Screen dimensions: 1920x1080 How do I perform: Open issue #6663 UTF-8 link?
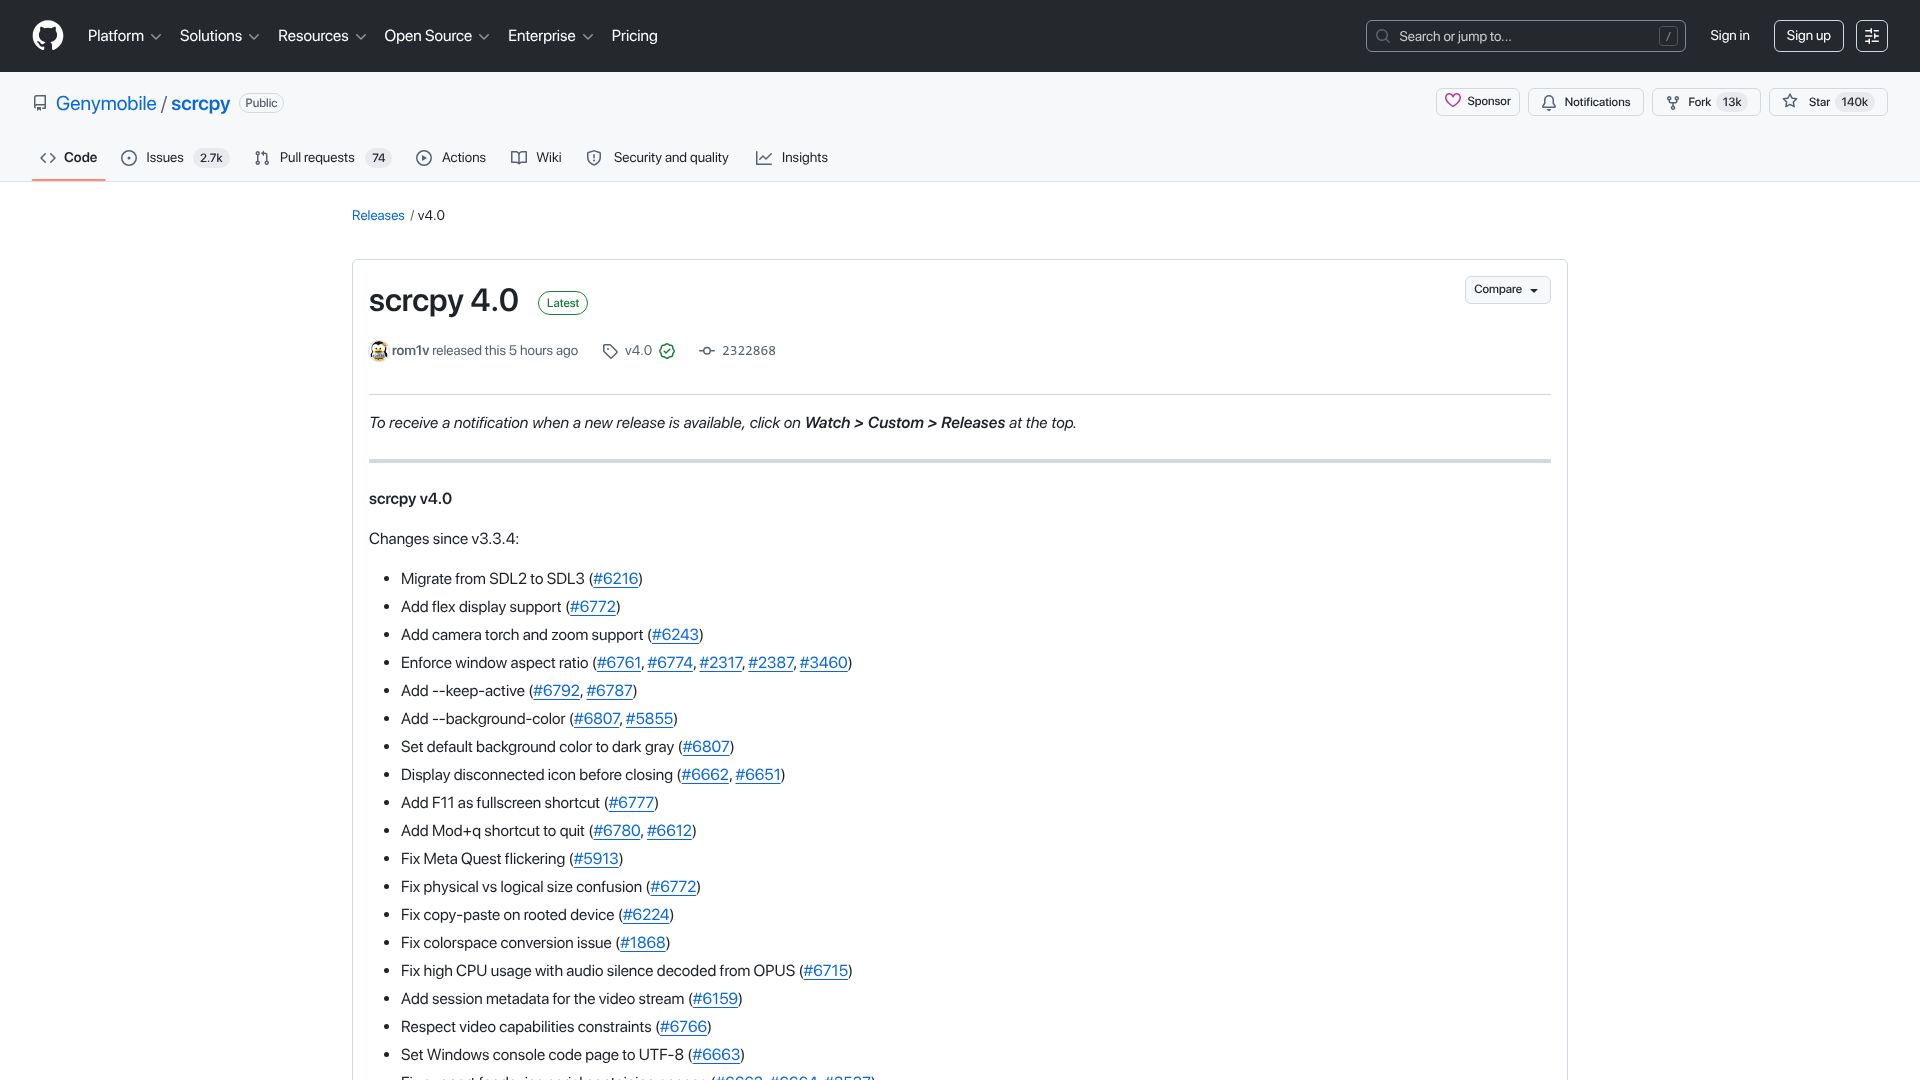tap(716, 1055)
